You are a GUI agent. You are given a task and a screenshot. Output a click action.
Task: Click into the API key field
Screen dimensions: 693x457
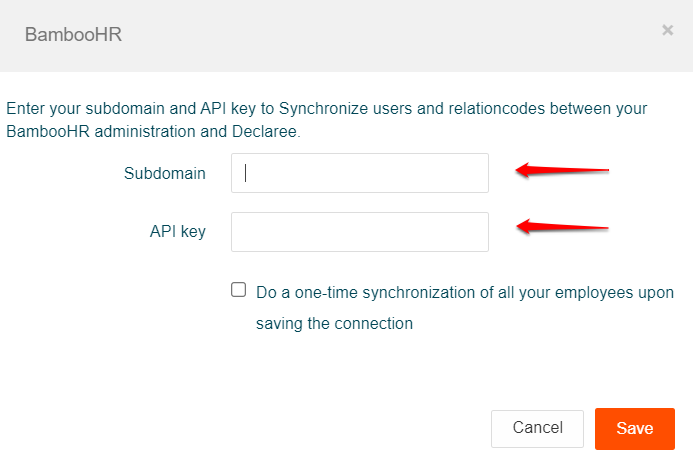(x=359, y=232)
